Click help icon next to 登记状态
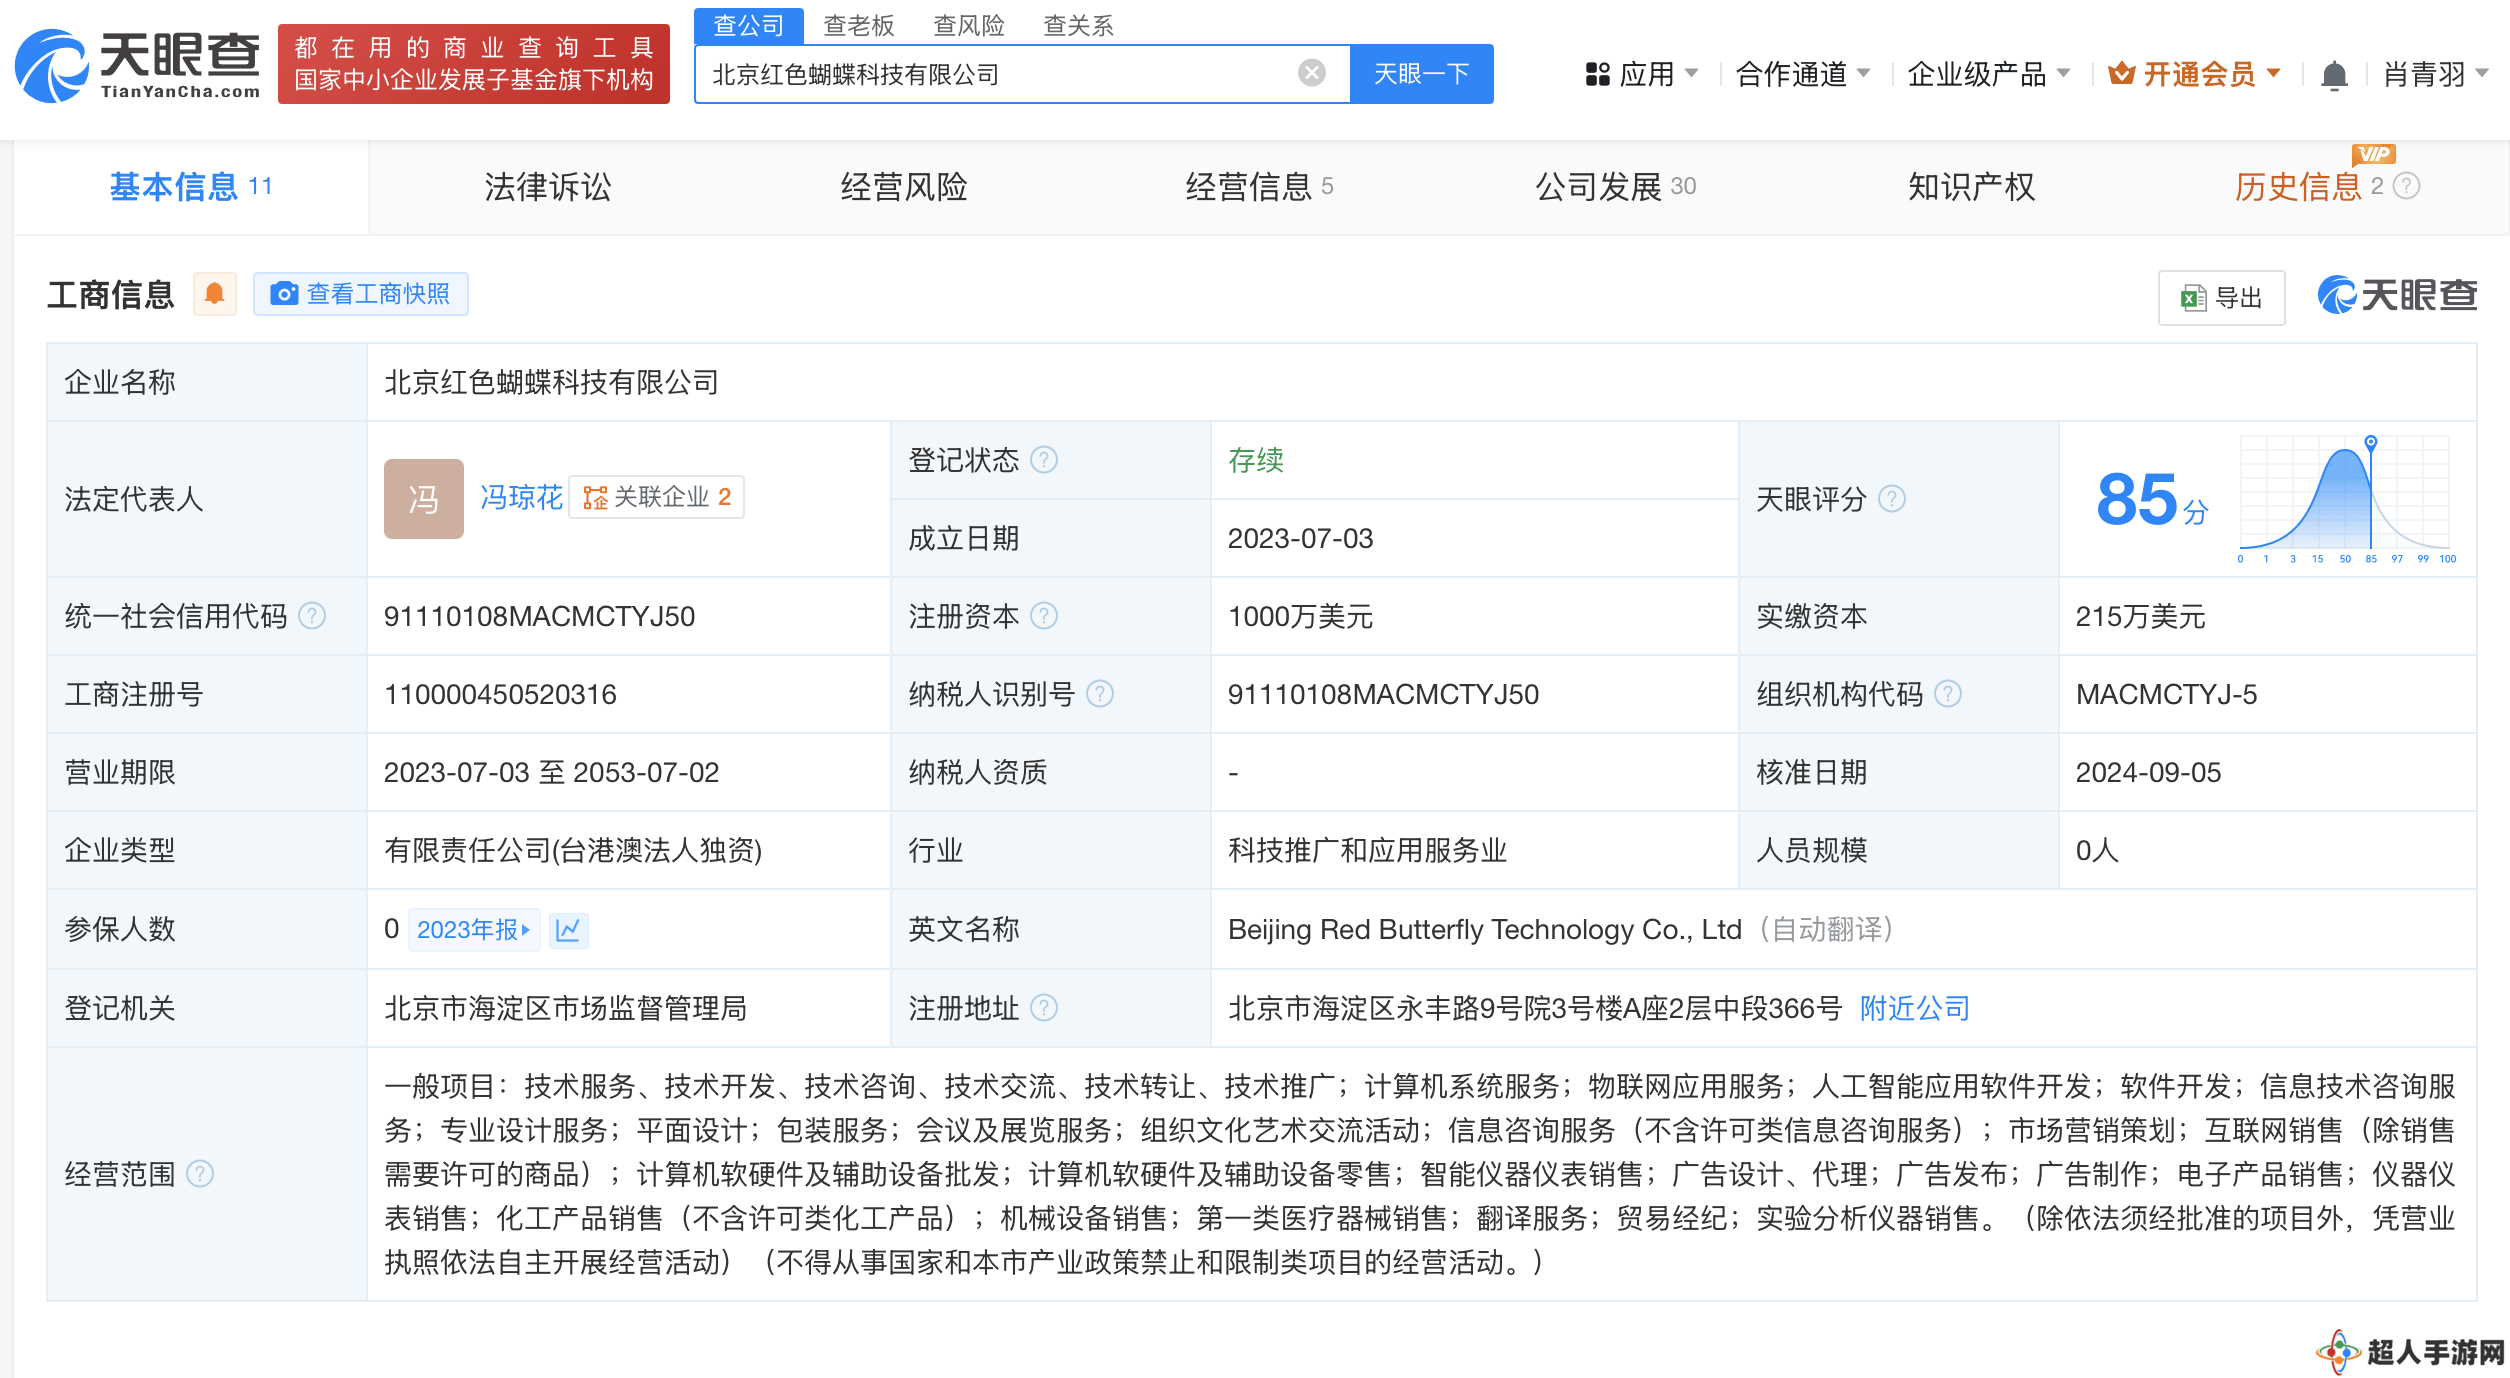The height and width of the screenshot is (1378, 2510). point(1043,460)
